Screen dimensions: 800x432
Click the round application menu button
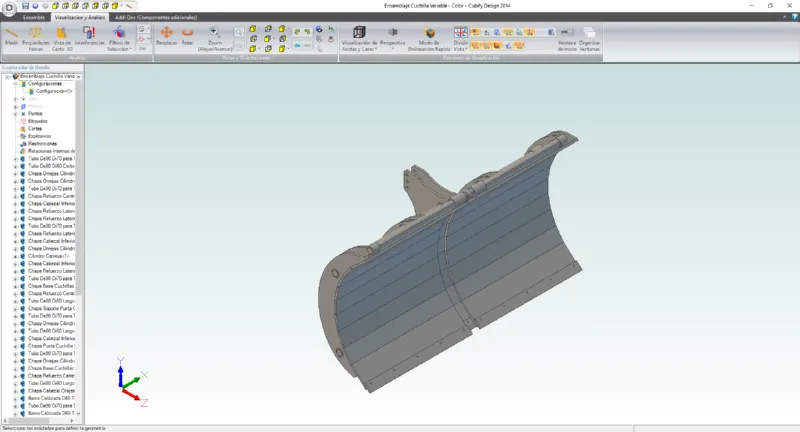(x=9, y=9)
